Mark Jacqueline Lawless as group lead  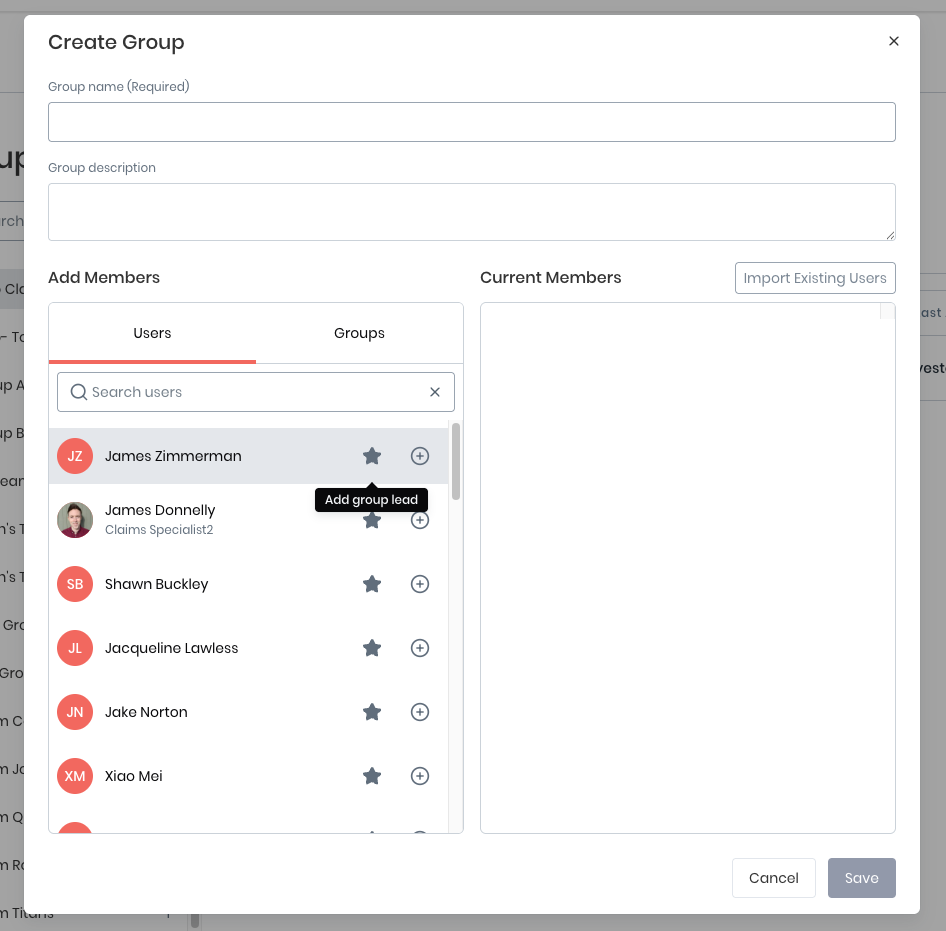[372, 648]
